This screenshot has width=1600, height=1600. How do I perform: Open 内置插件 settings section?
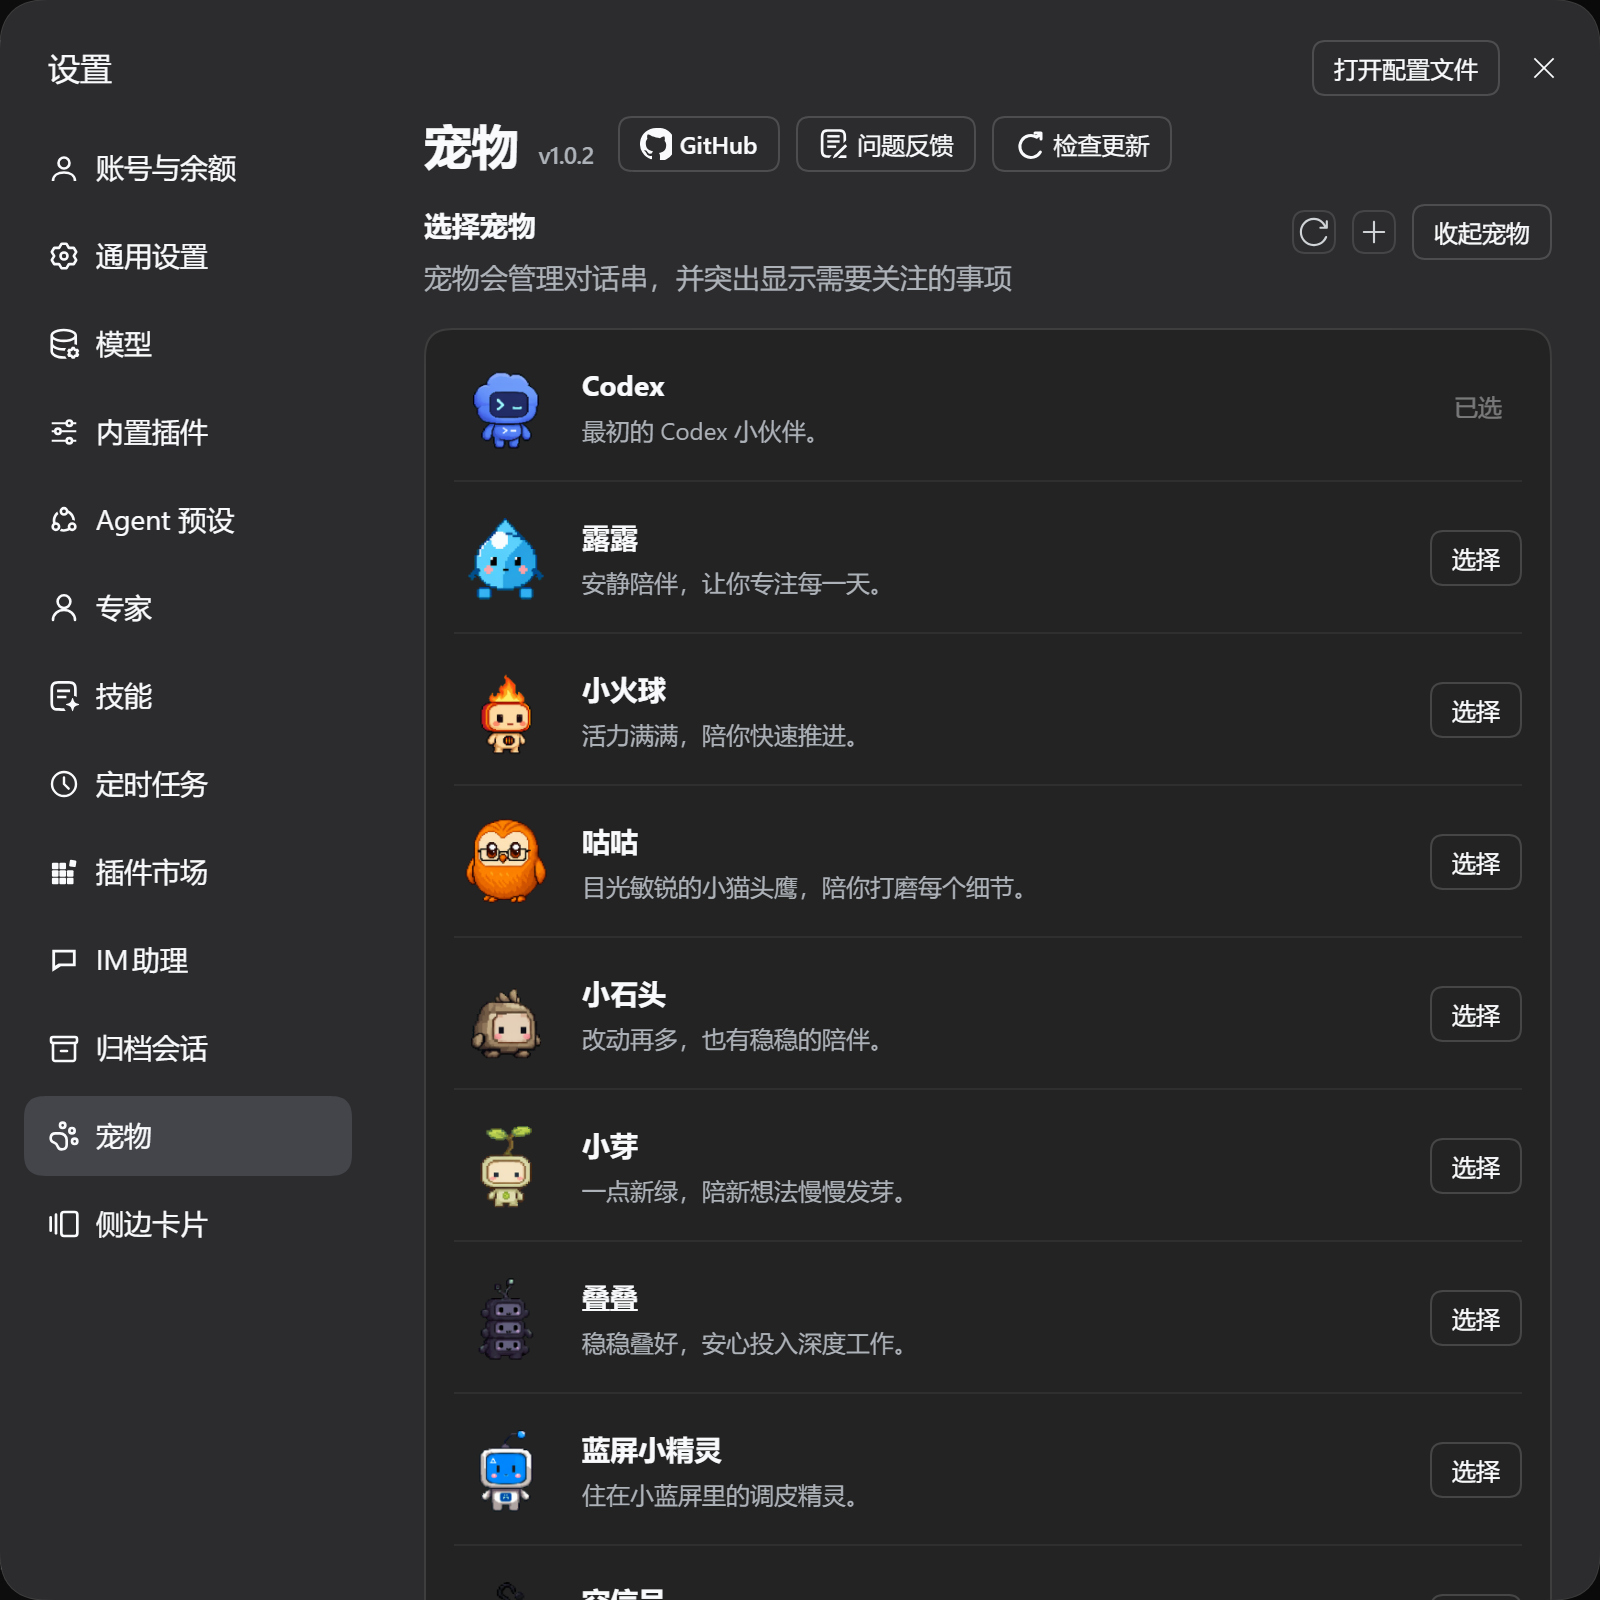[x=188, y=432]
